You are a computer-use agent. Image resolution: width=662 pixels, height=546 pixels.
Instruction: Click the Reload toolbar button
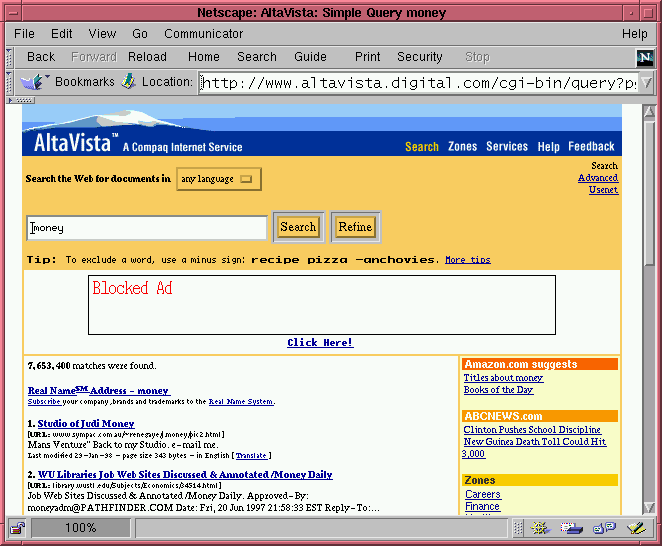[147, 57]
